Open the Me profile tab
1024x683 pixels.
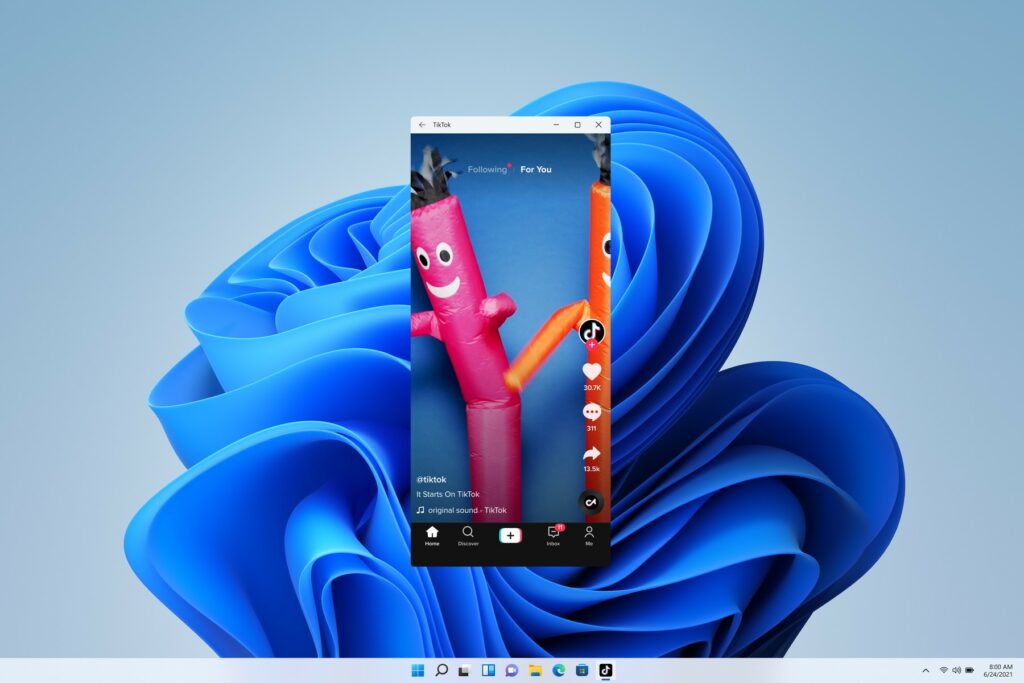[589, 535]
